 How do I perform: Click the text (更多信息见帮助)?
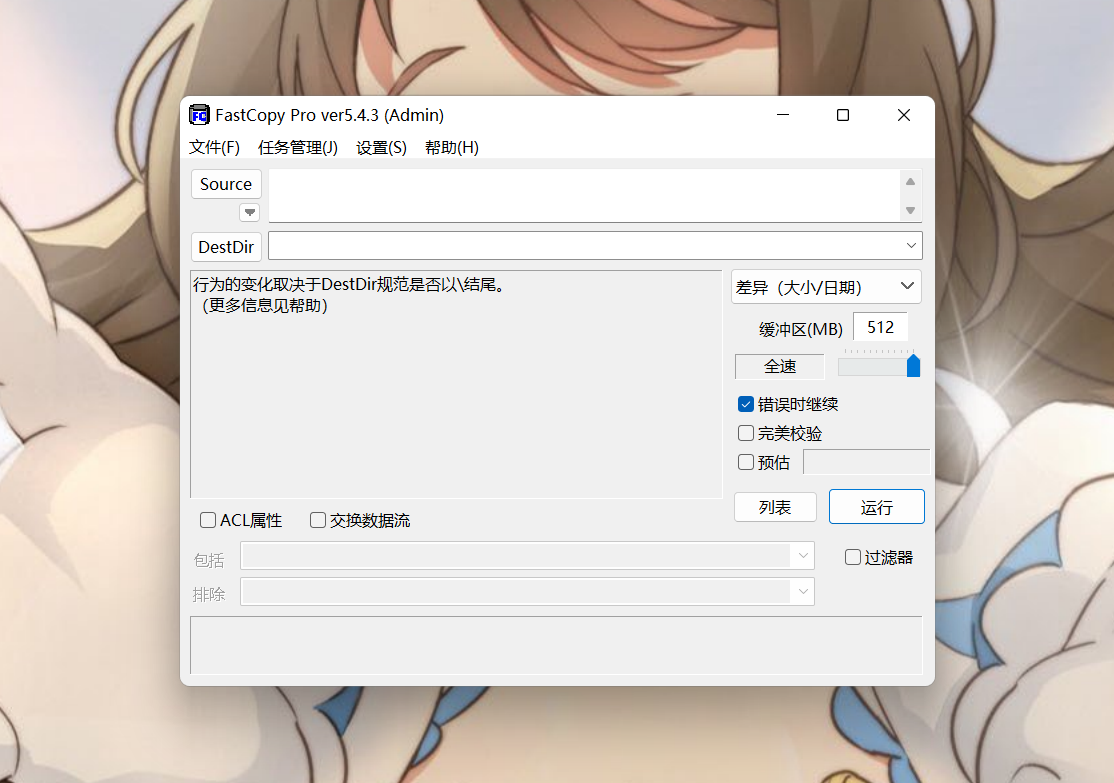coord(264,306)
